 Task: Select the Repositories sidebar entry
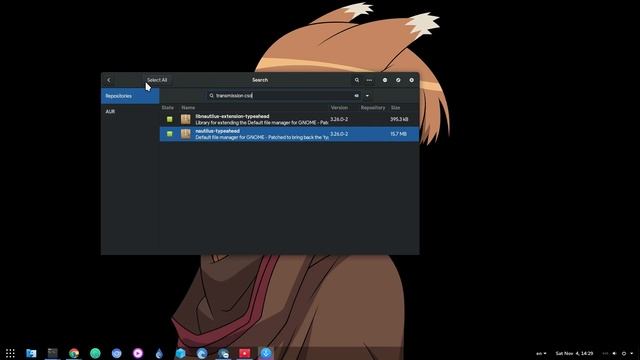coord(130,96)
